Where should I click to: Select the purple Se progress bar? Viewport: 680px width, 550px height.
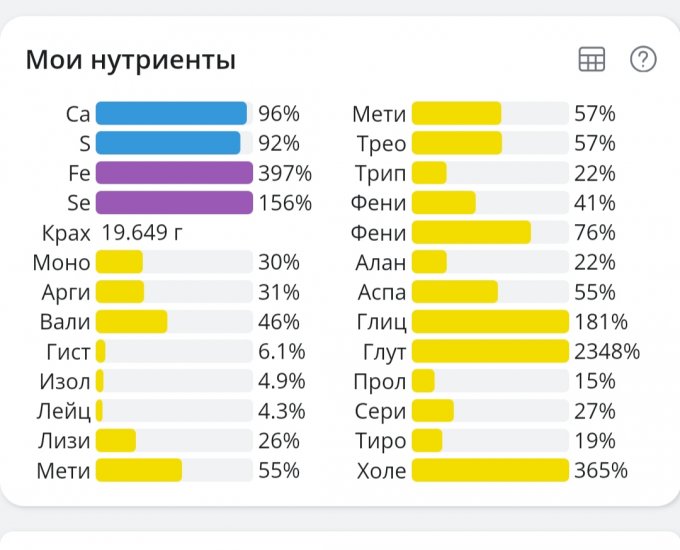pos(174,203)
